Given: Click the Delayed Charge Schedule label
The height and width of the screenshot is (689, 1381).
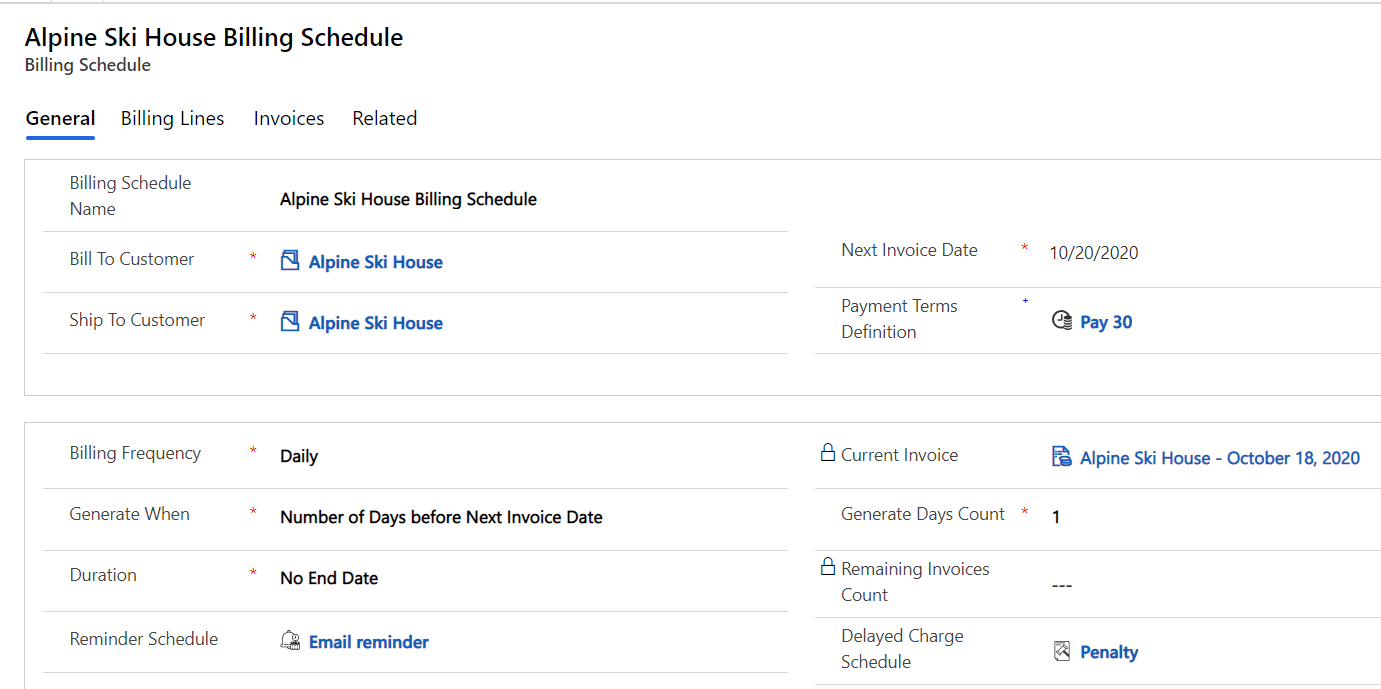Looking at the screenshot, I should [902, 649].
